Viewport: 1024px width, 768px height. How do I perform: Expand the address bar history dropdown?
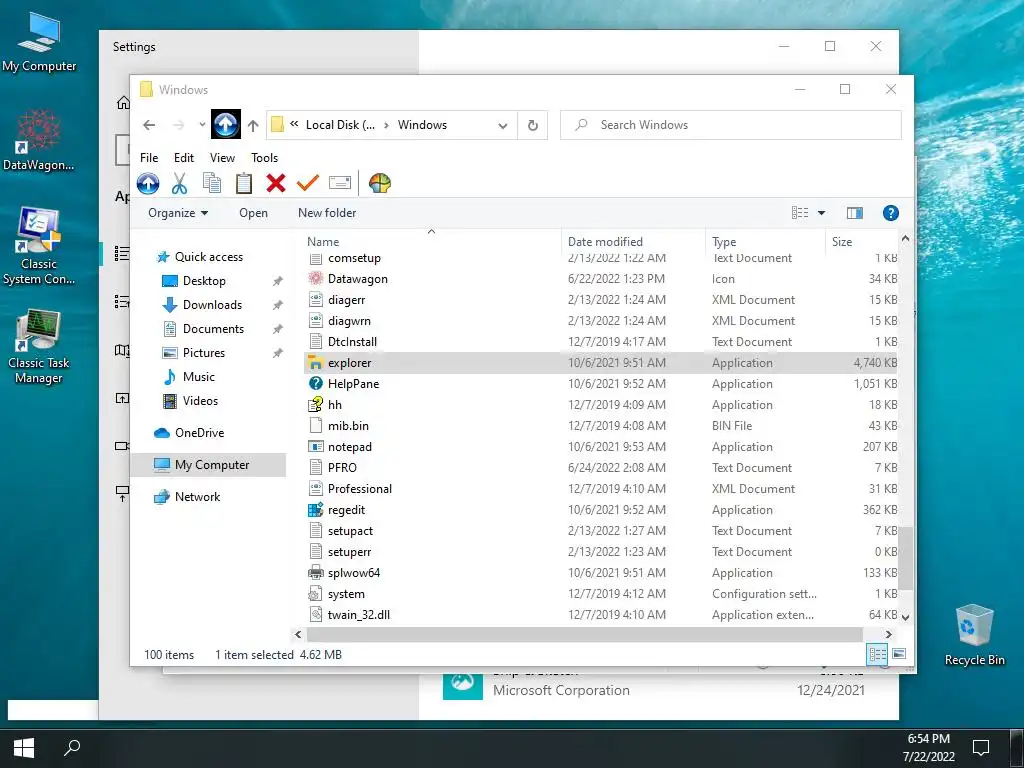pyautogui.click(x=503, y=125)
